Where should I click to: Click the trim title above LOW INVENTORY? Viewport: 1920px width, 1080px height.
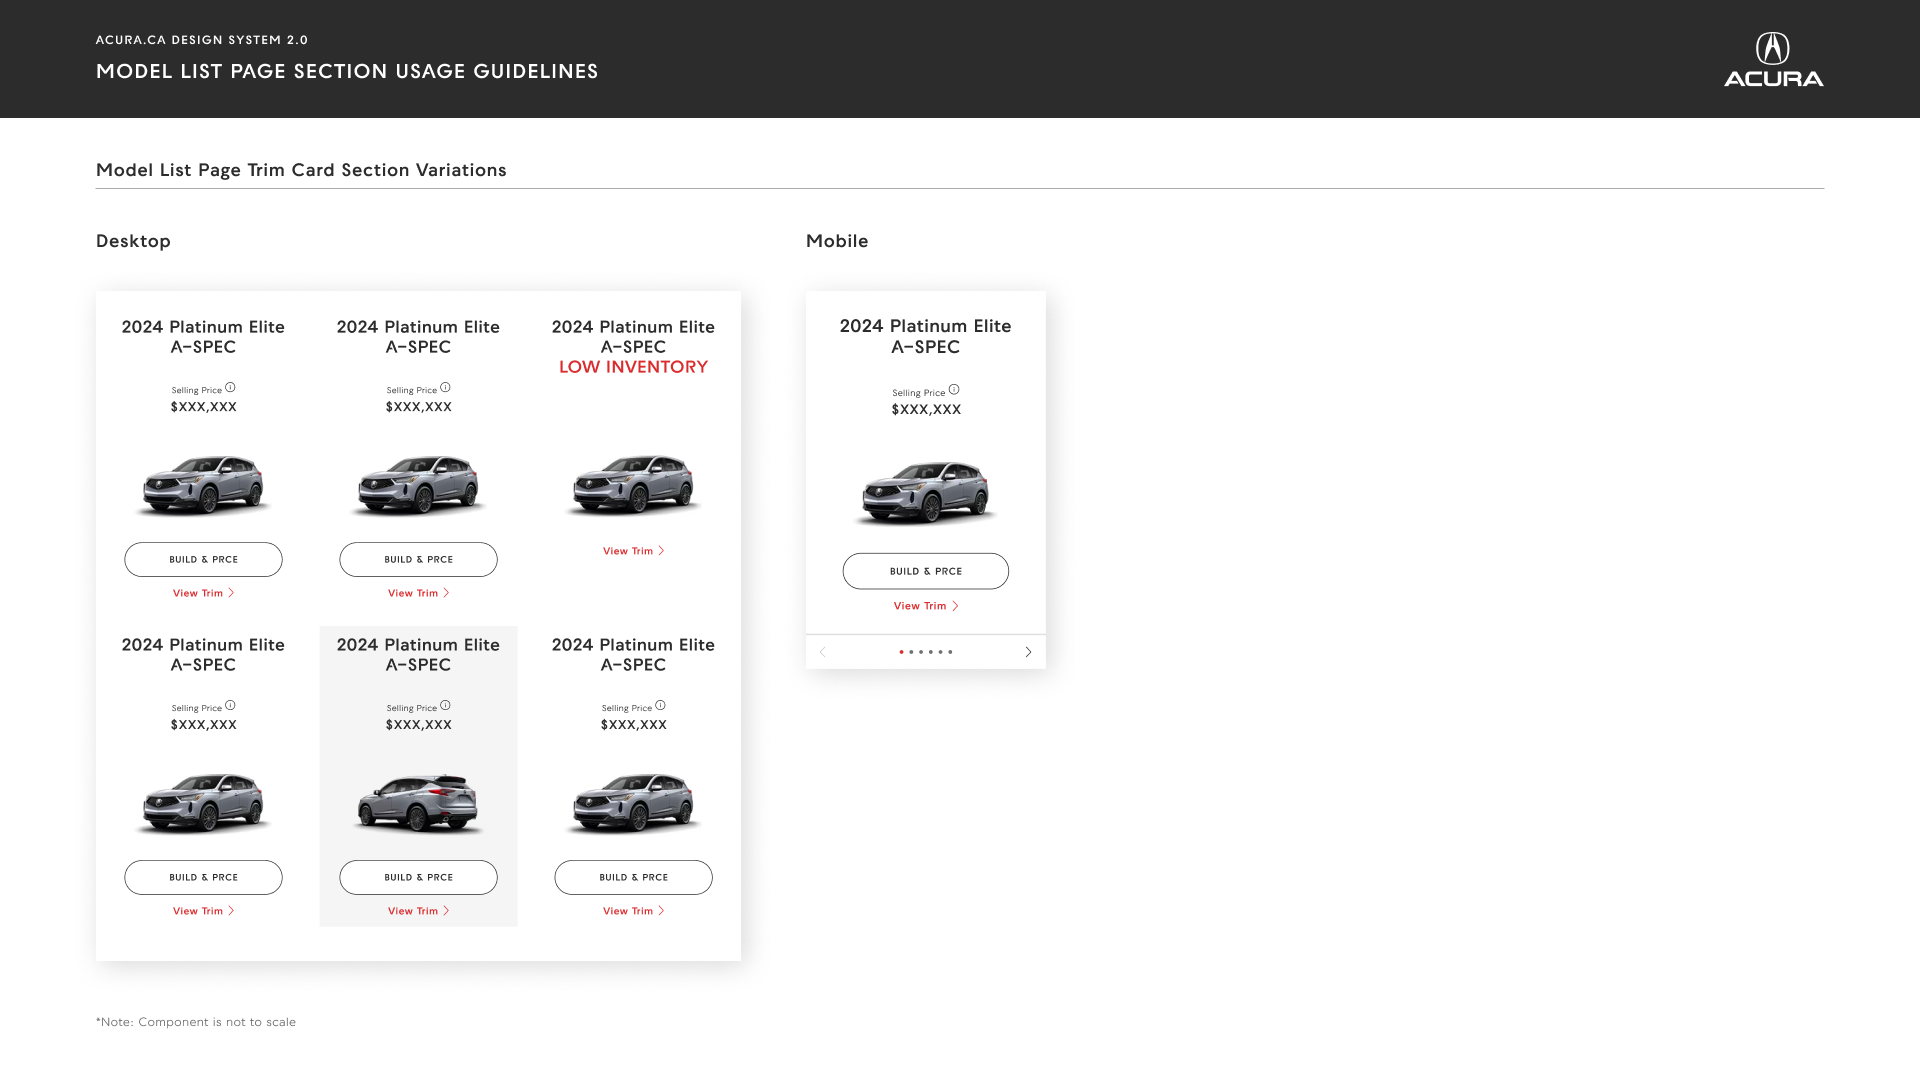point(633,337)
